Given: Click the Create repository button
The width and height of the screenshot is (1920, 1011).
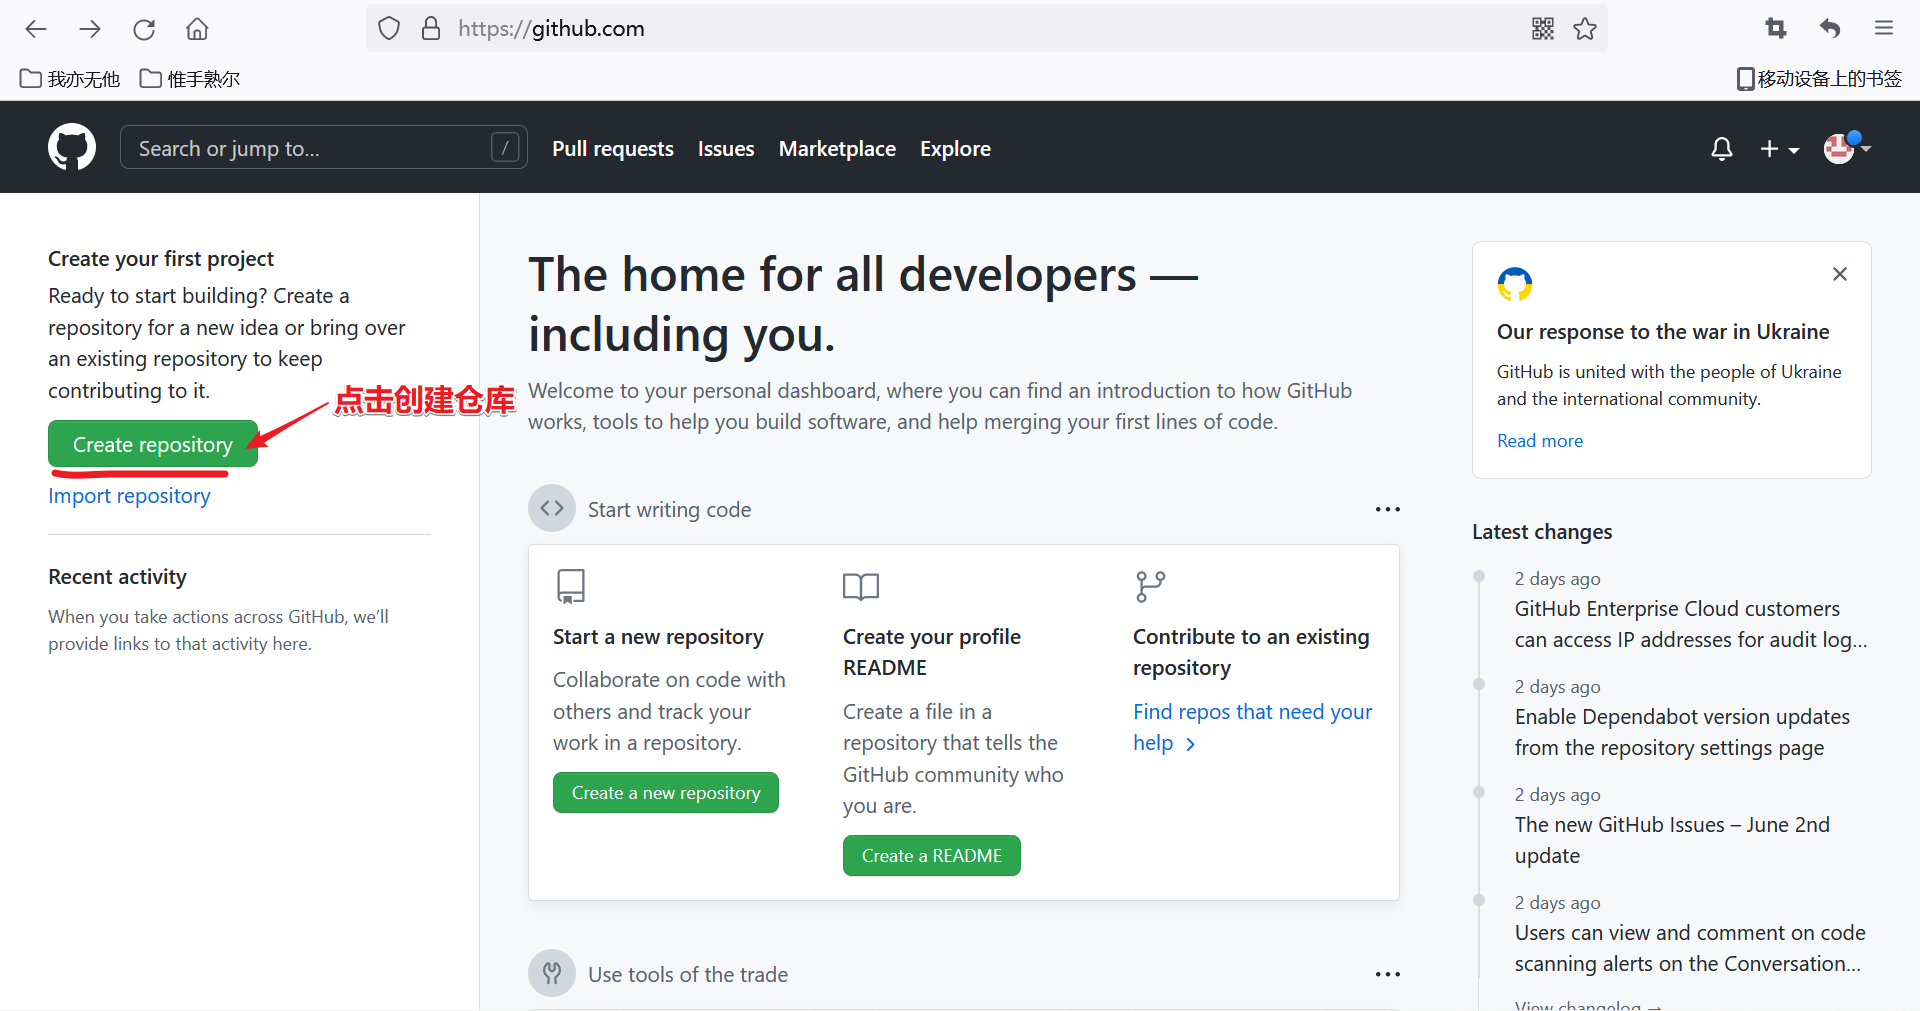Looking at the screenshot, I should tap(152, 444).
